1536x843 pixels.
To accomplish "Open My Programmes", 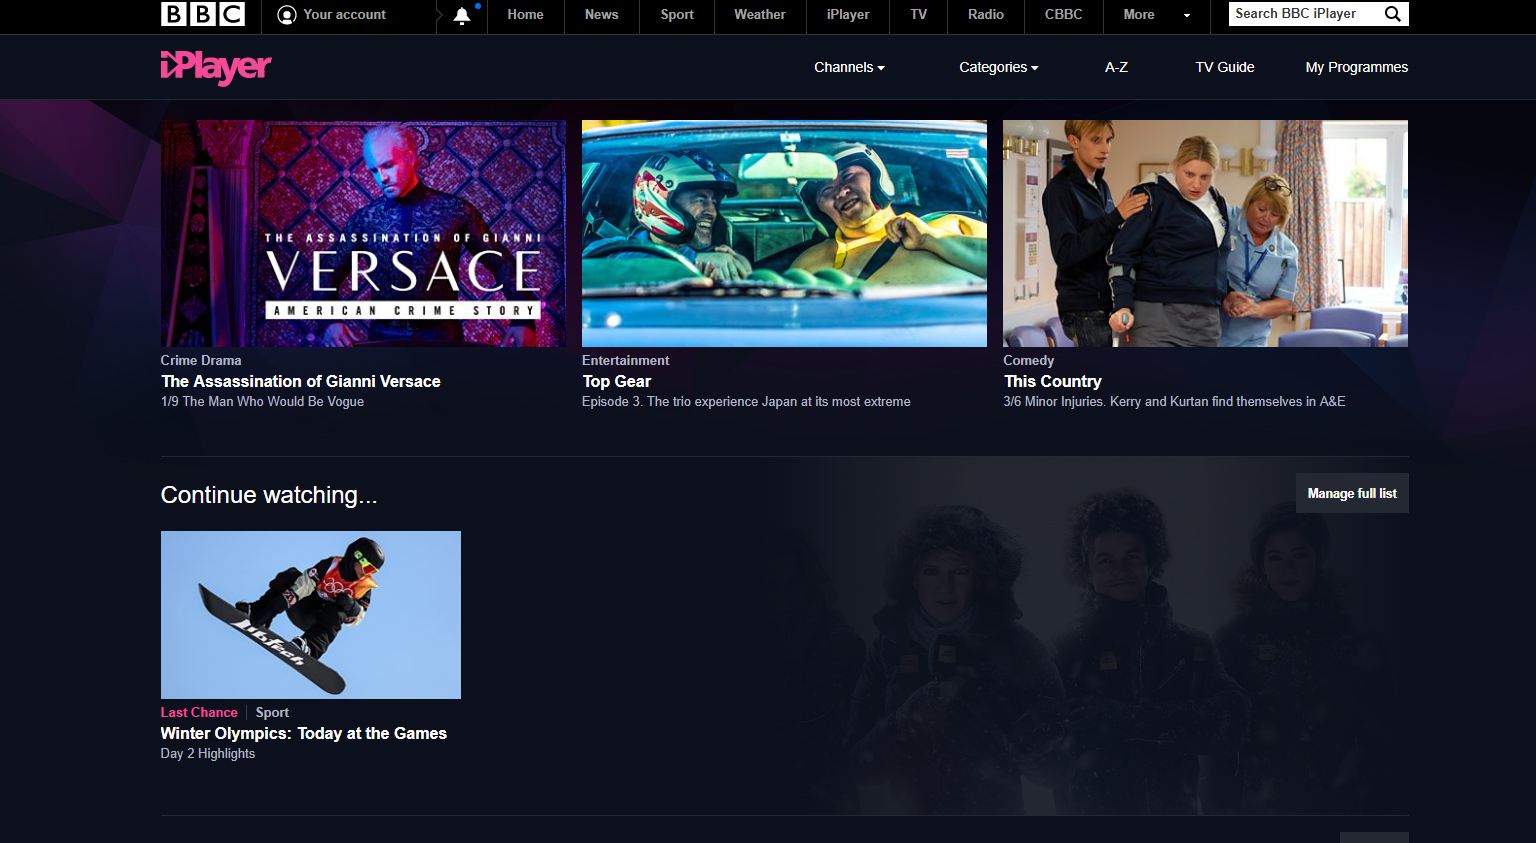I will (1357, 67).
